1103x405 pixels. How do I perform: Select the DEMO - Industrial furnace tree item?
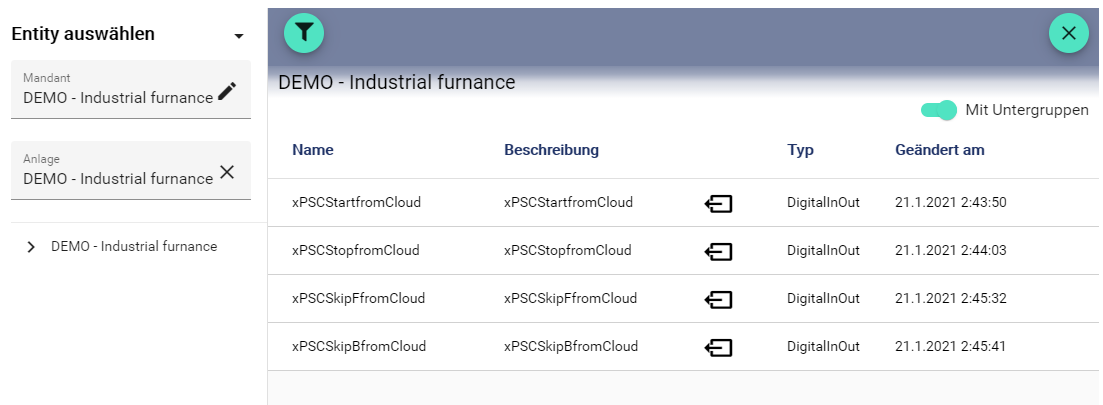(134, 246)
